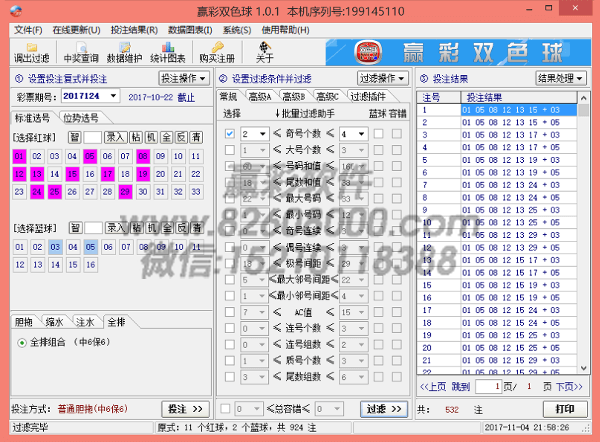
Task: Open the AC值 maximum dropdown showing 15
Action: coord(361,312)
